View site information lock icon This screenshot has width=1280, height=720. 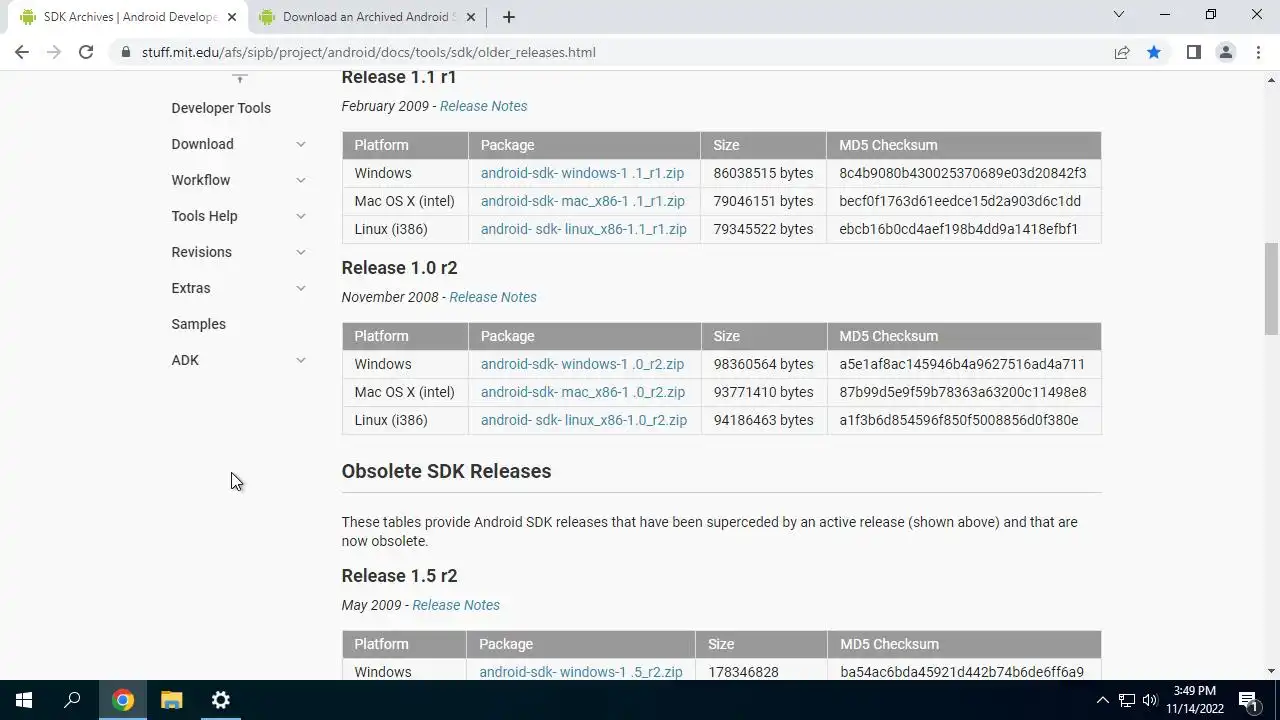point(125,52)
